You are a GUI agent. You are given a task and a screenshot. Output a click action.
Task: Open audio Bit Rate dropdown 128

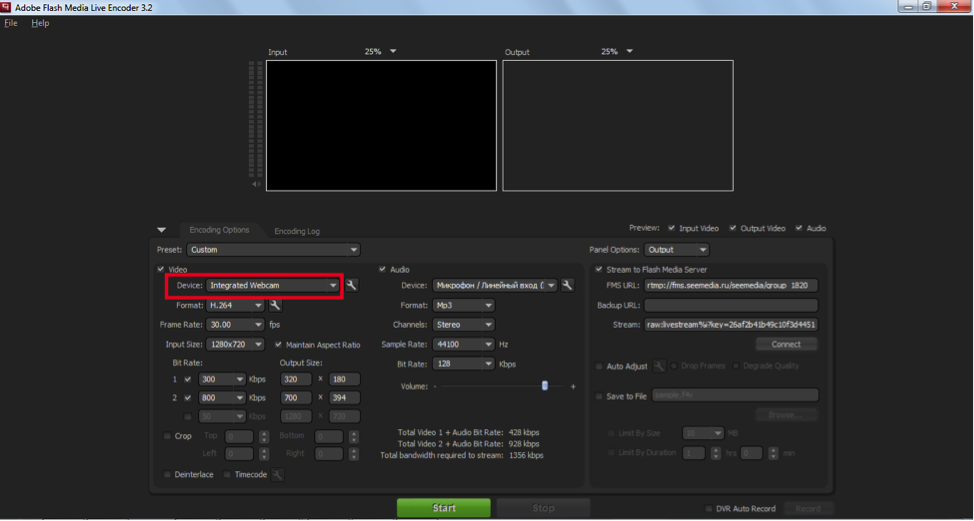coord(463,364)
